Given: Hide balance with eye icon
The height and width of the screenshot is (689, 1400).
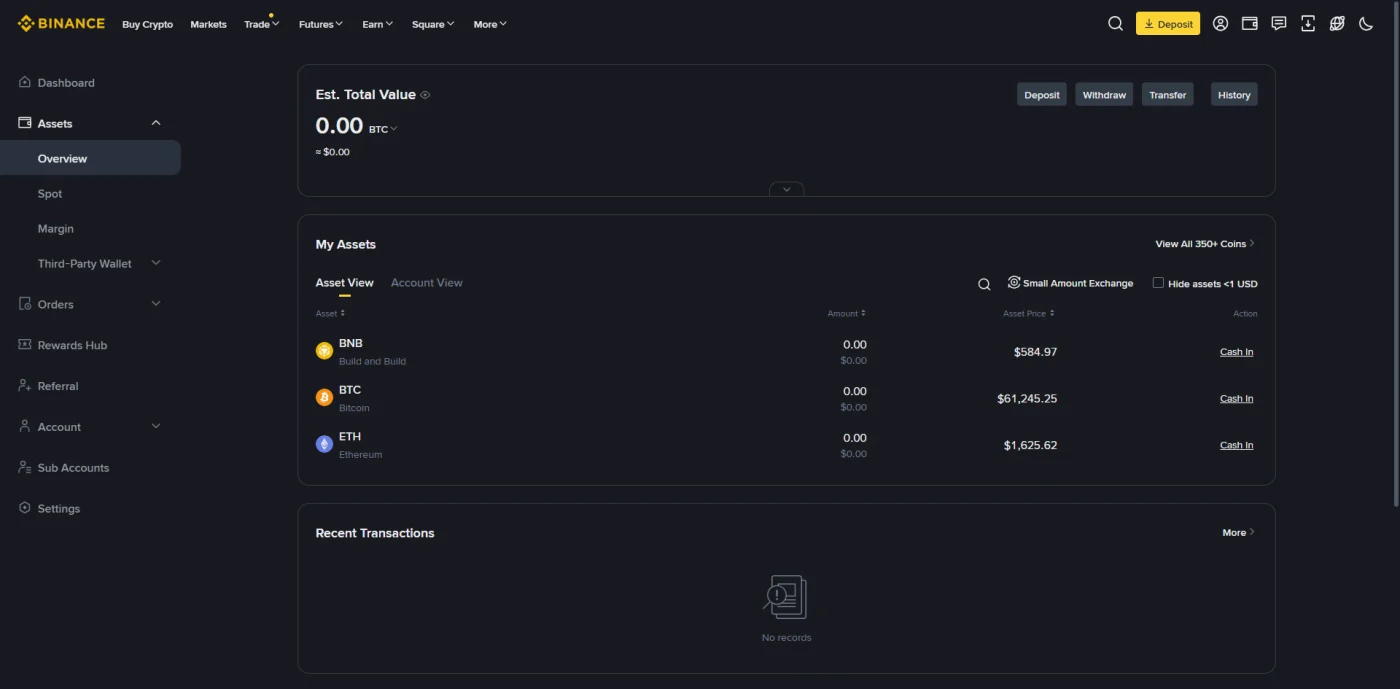Looking at the screenshot, I should [425, 95].
